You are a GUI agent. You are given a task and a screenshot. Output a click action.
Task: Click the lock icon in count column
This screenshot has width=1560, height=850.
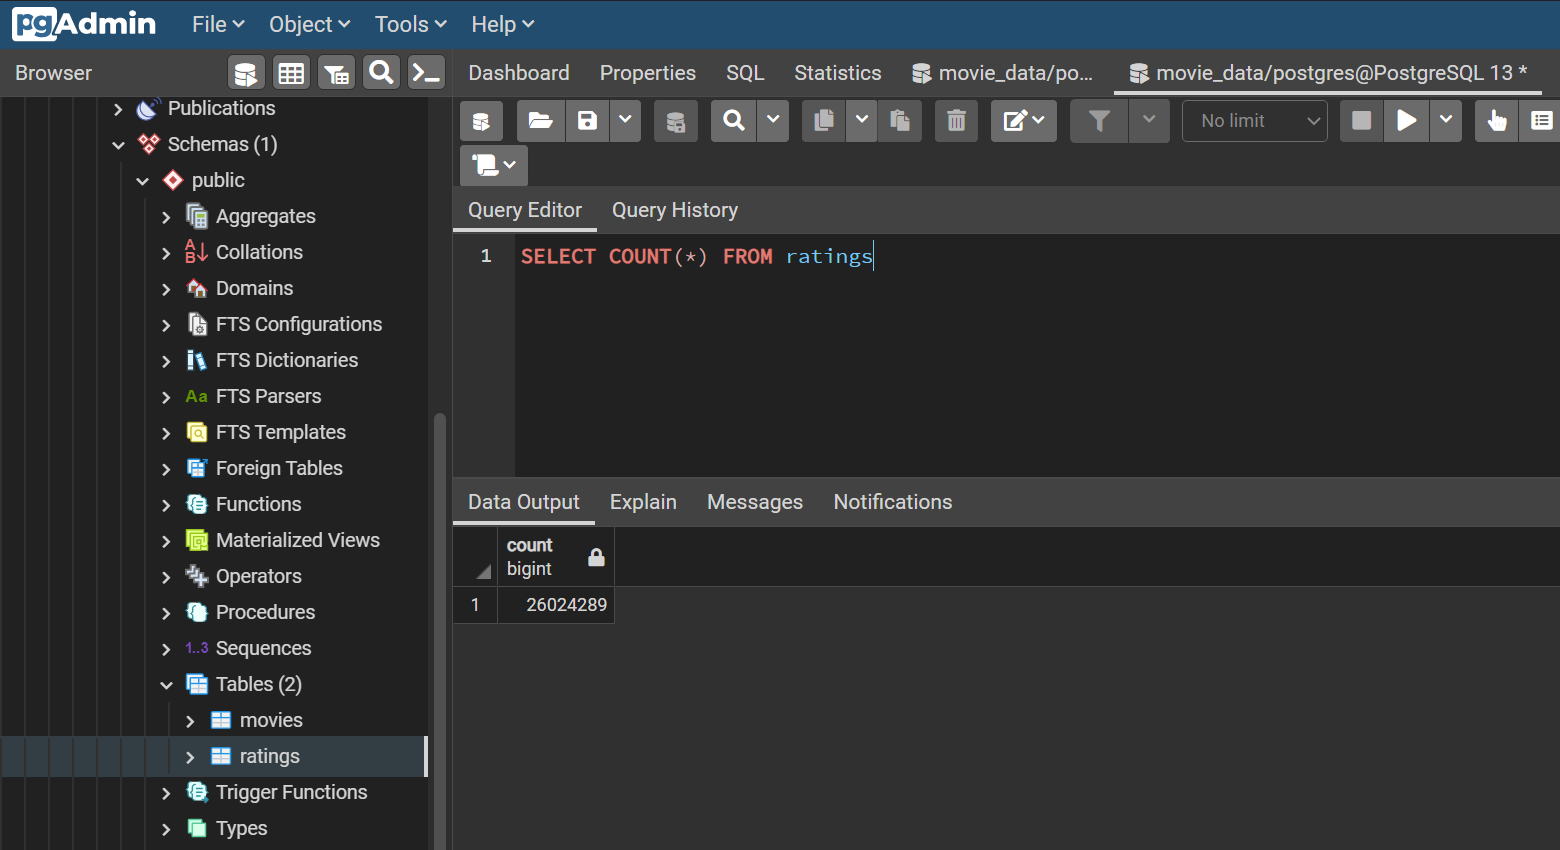(596, 557)
